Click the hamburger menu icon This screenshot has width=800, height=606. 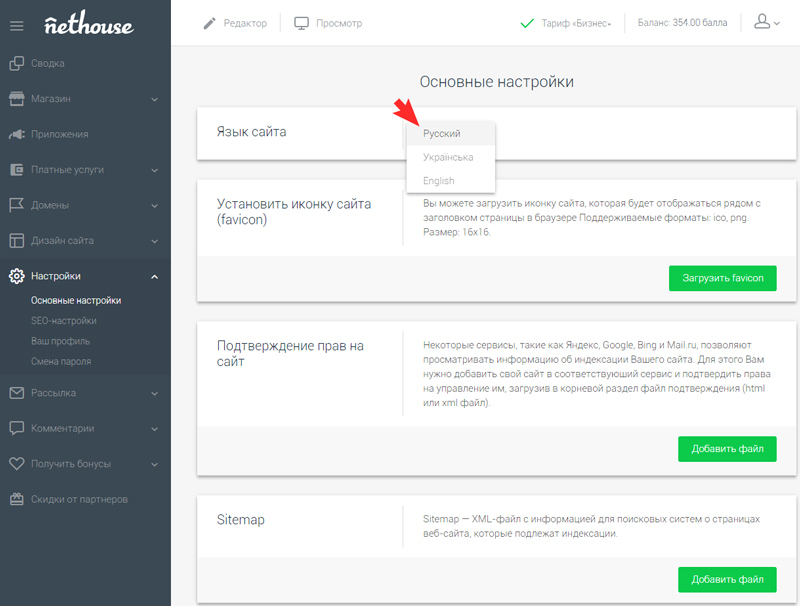coord(16,26)
